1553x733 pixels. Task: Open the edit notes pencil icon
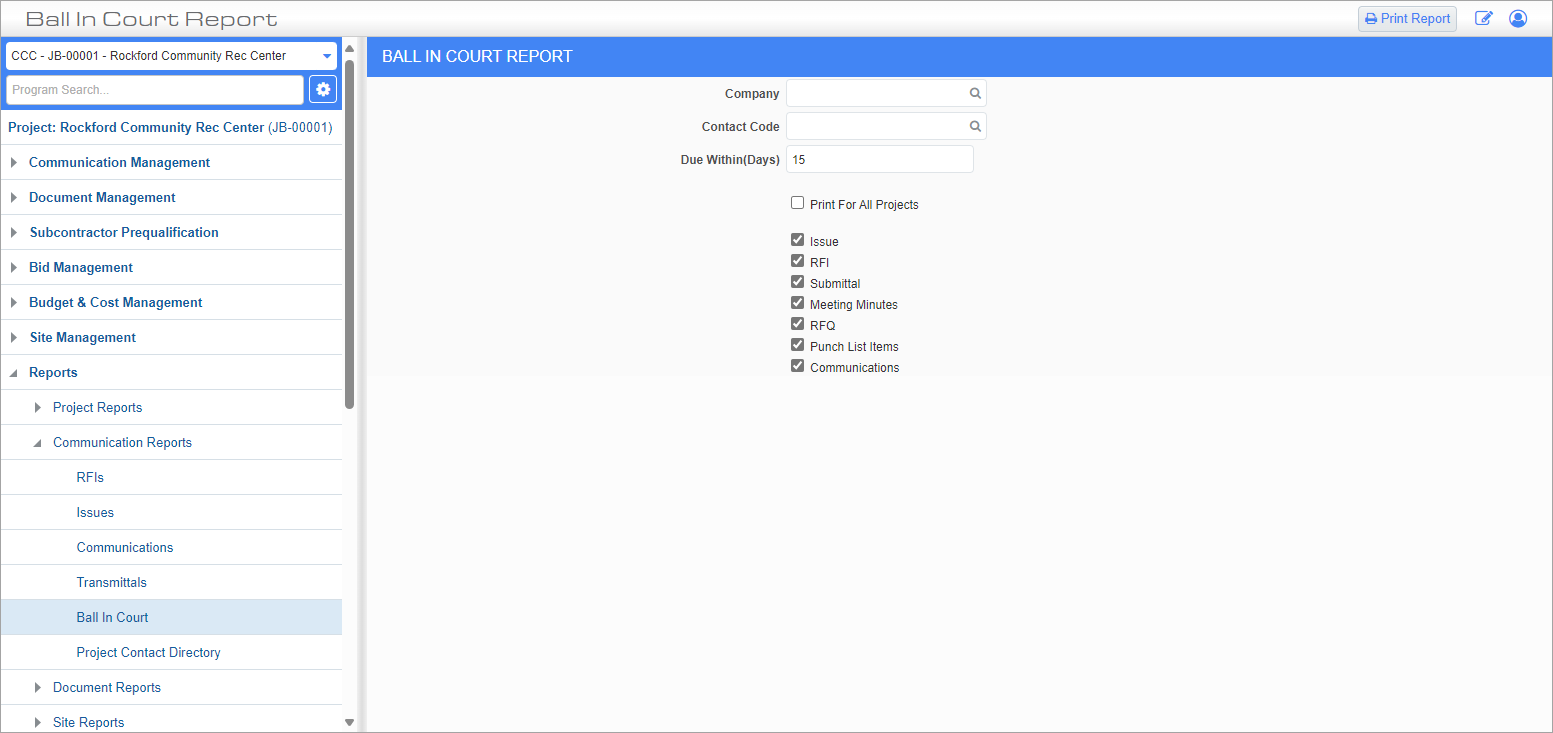(x=1484, y=19)
